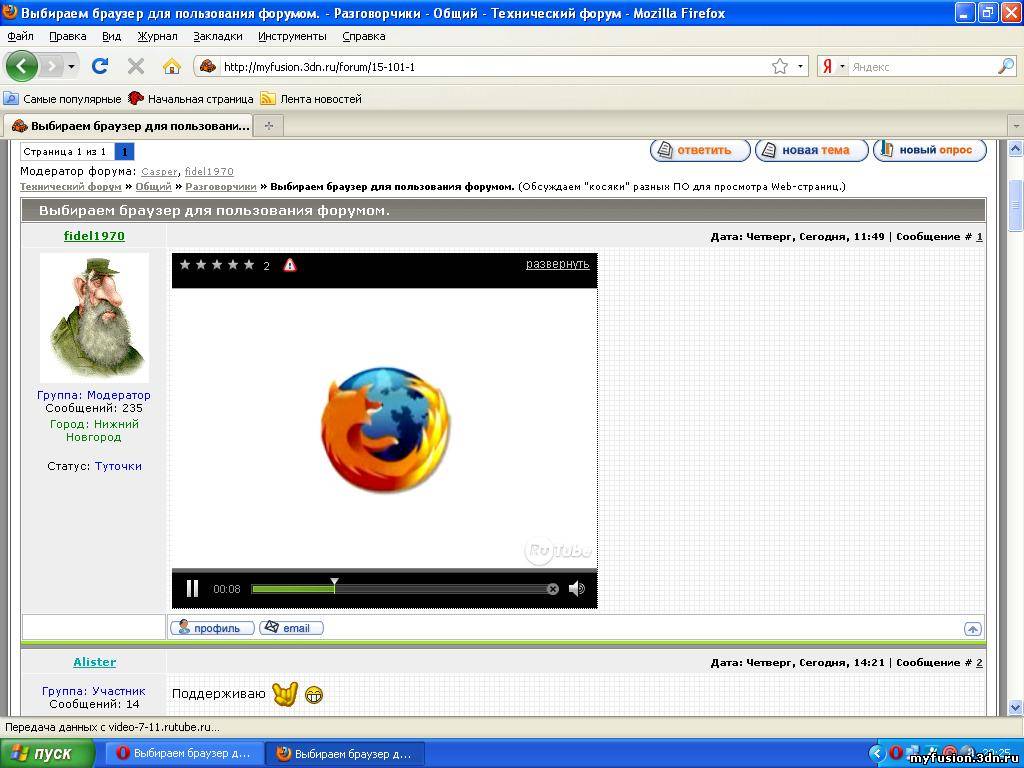Focus the Яндекс search field
The image size is (1024, 768).
(922, 66)
